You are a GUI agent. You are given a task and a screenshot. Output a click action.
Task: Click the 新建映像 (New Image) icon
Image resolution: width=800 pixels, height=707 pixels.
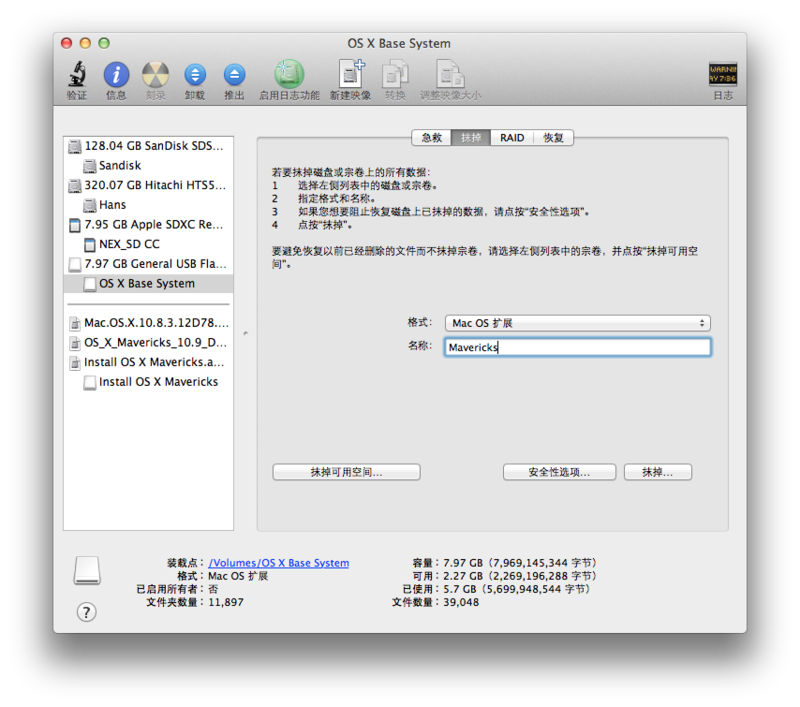(351, 73)
